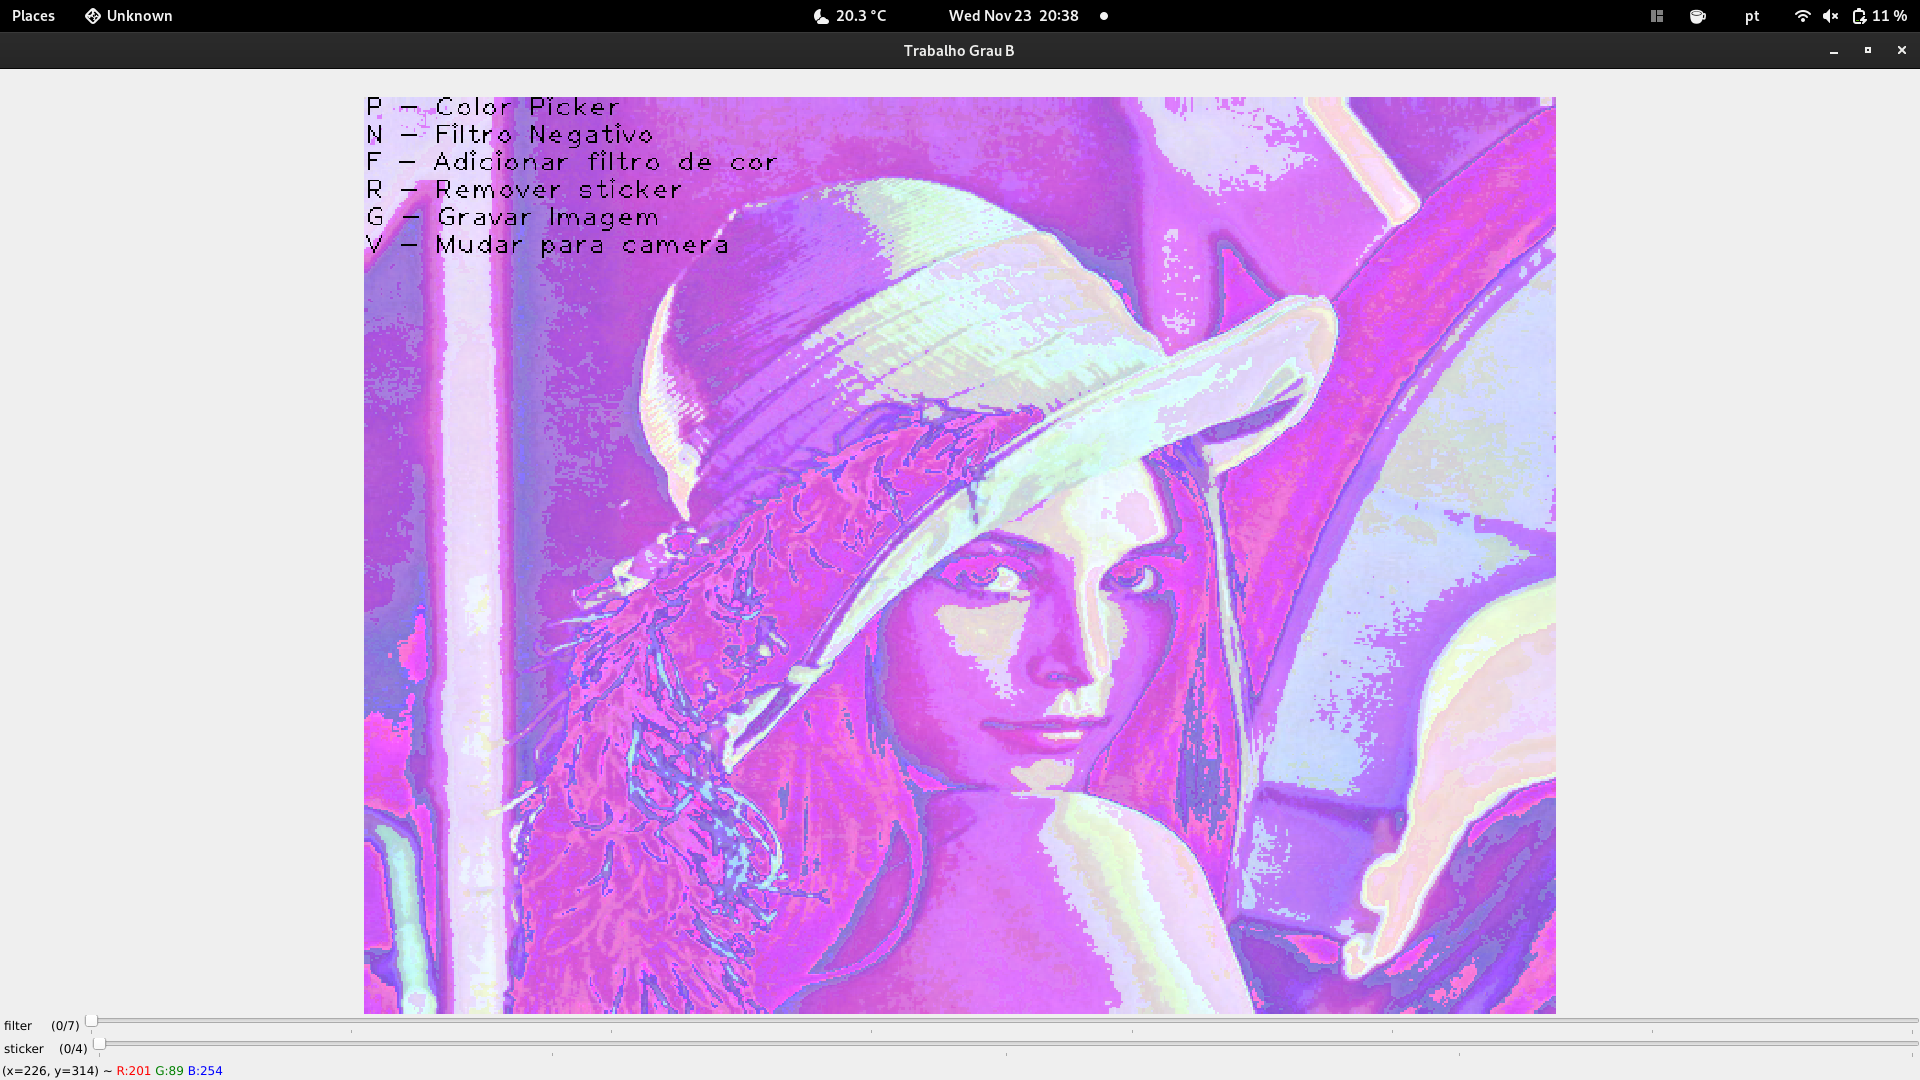The image size is (1920, 1080).
Task: Open the Places menu
Action: (33, 16)
